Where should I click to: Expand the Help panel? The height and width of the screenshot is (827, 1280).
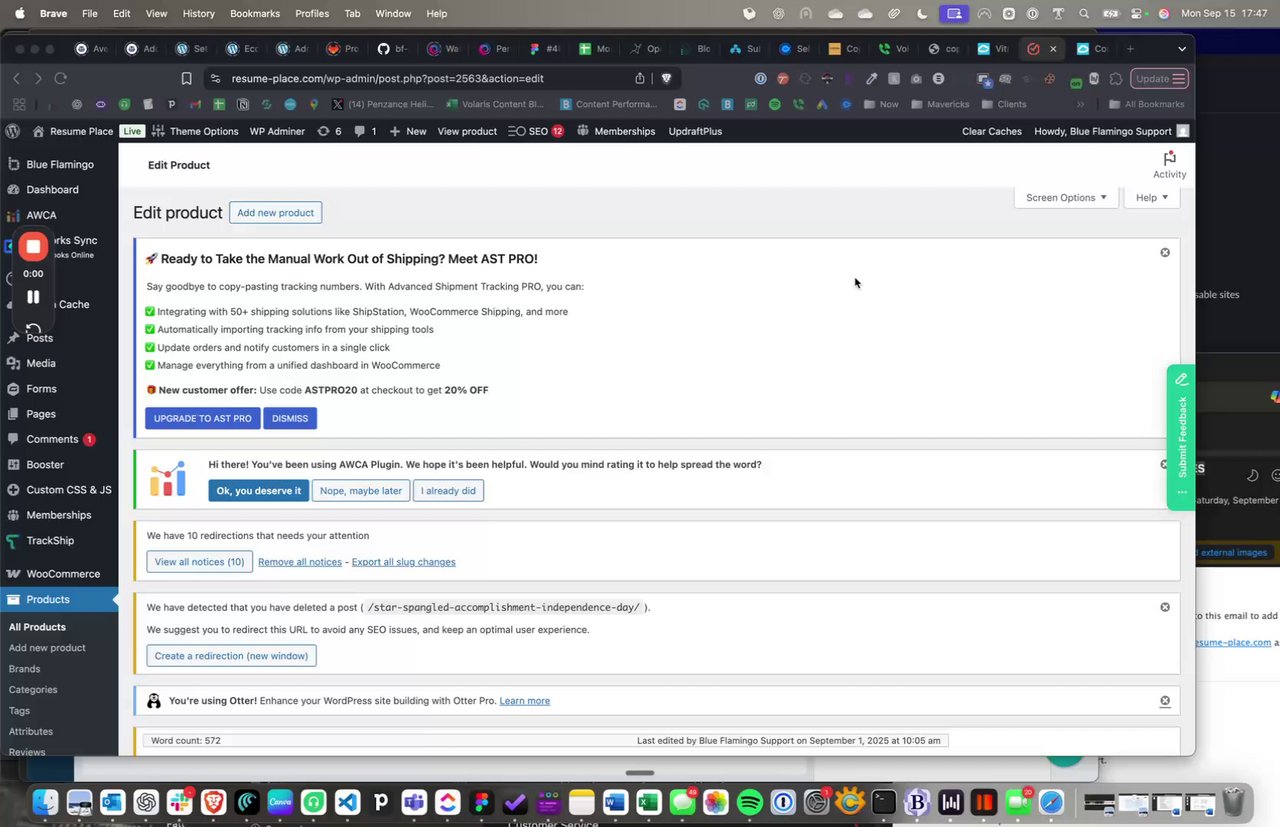(1152, 197)
